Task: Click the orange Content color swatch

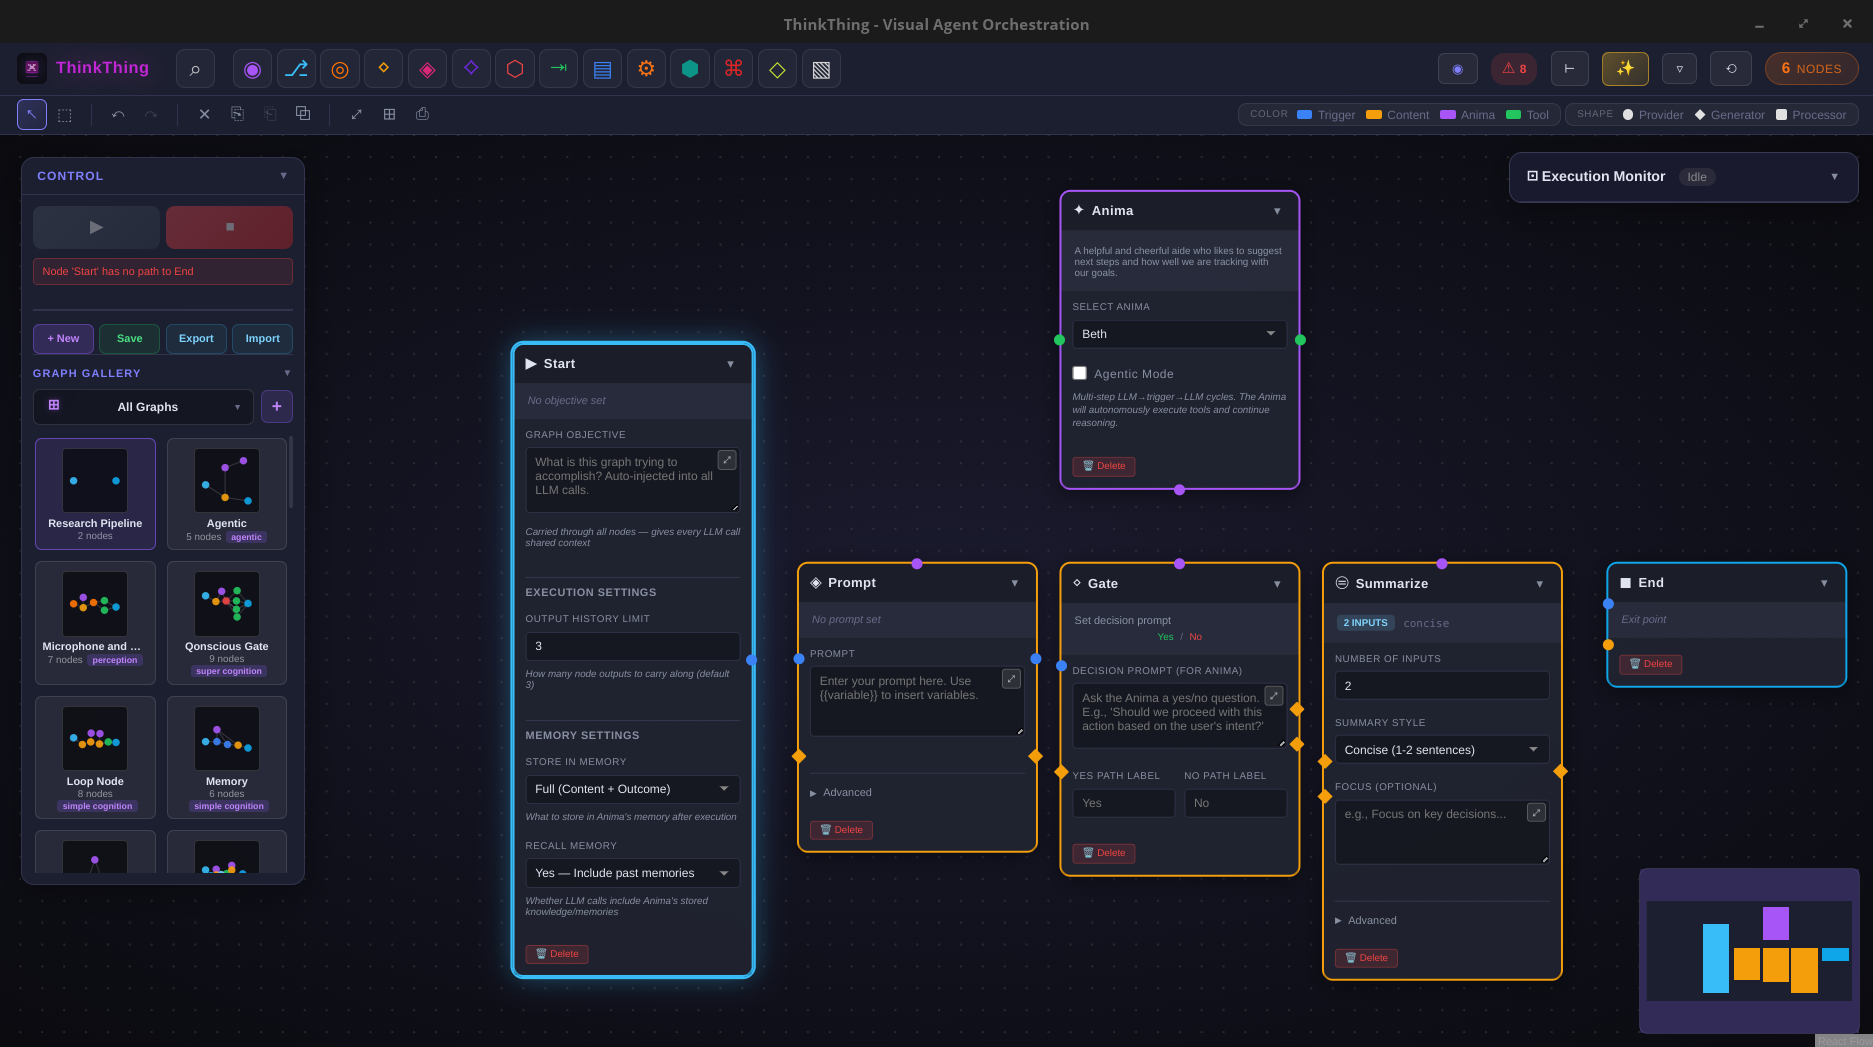Action: [x=1374, y=115]
